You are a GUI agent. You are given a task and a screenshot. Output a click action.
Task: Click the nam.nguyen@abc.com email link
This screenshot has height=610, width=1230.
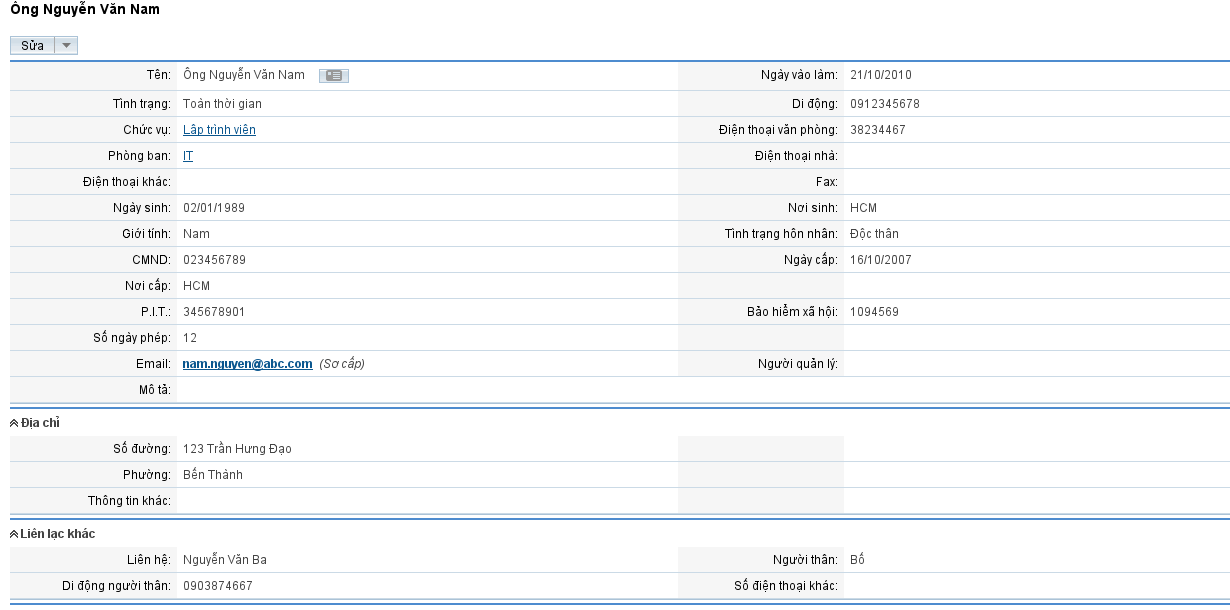click(247, 364)
